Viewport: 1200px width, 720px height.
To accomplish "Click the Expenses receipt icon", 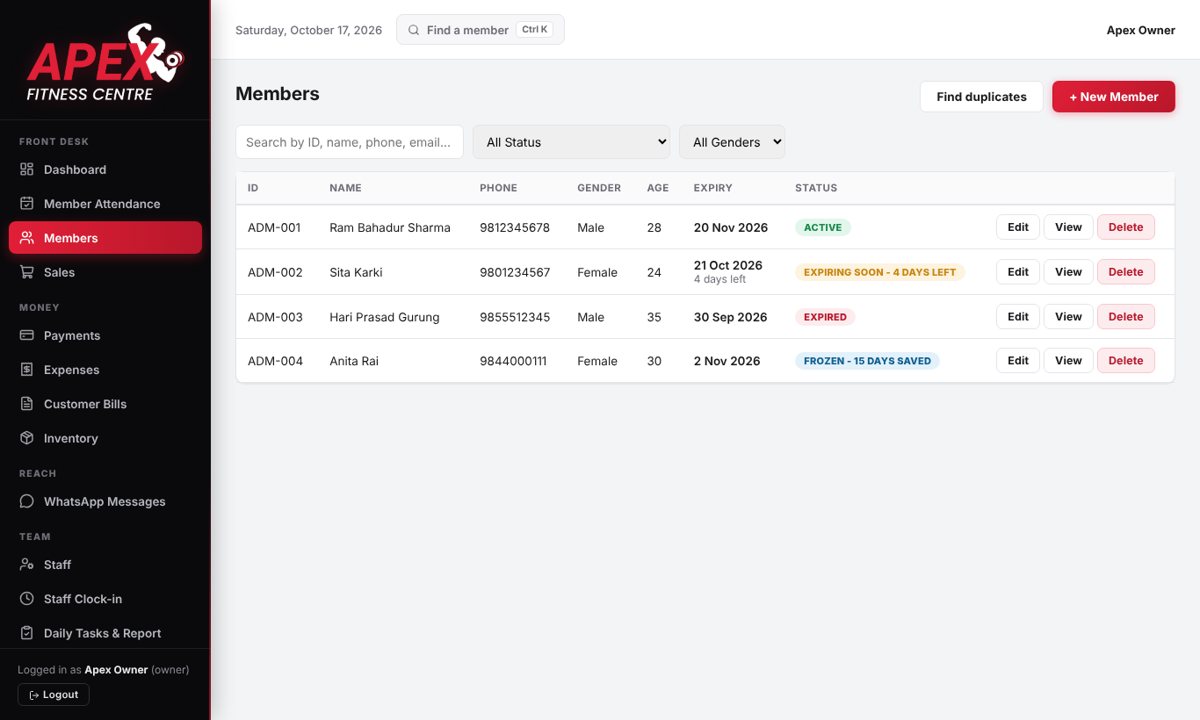I will 27,370.
